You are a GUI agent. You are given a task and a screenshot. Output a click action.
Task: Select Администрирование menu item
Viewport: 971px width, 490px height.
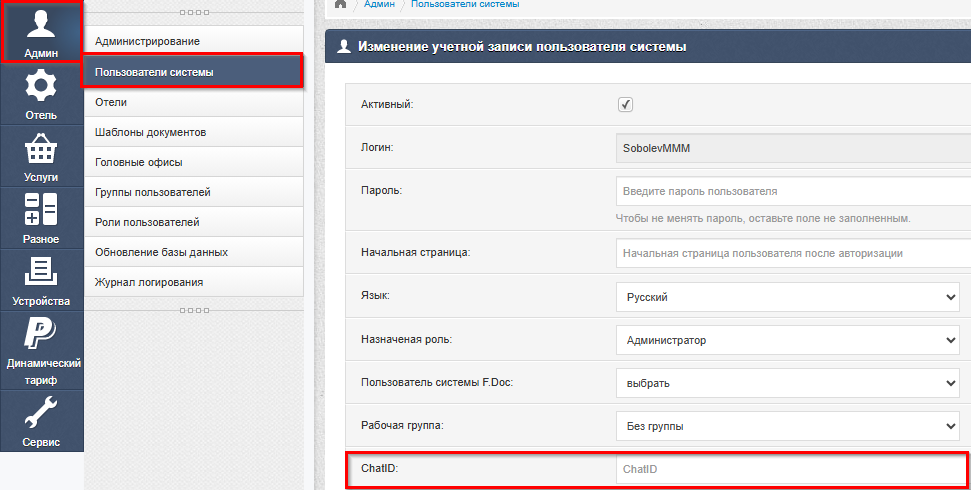pyautogui.click(x=193, y=41)
